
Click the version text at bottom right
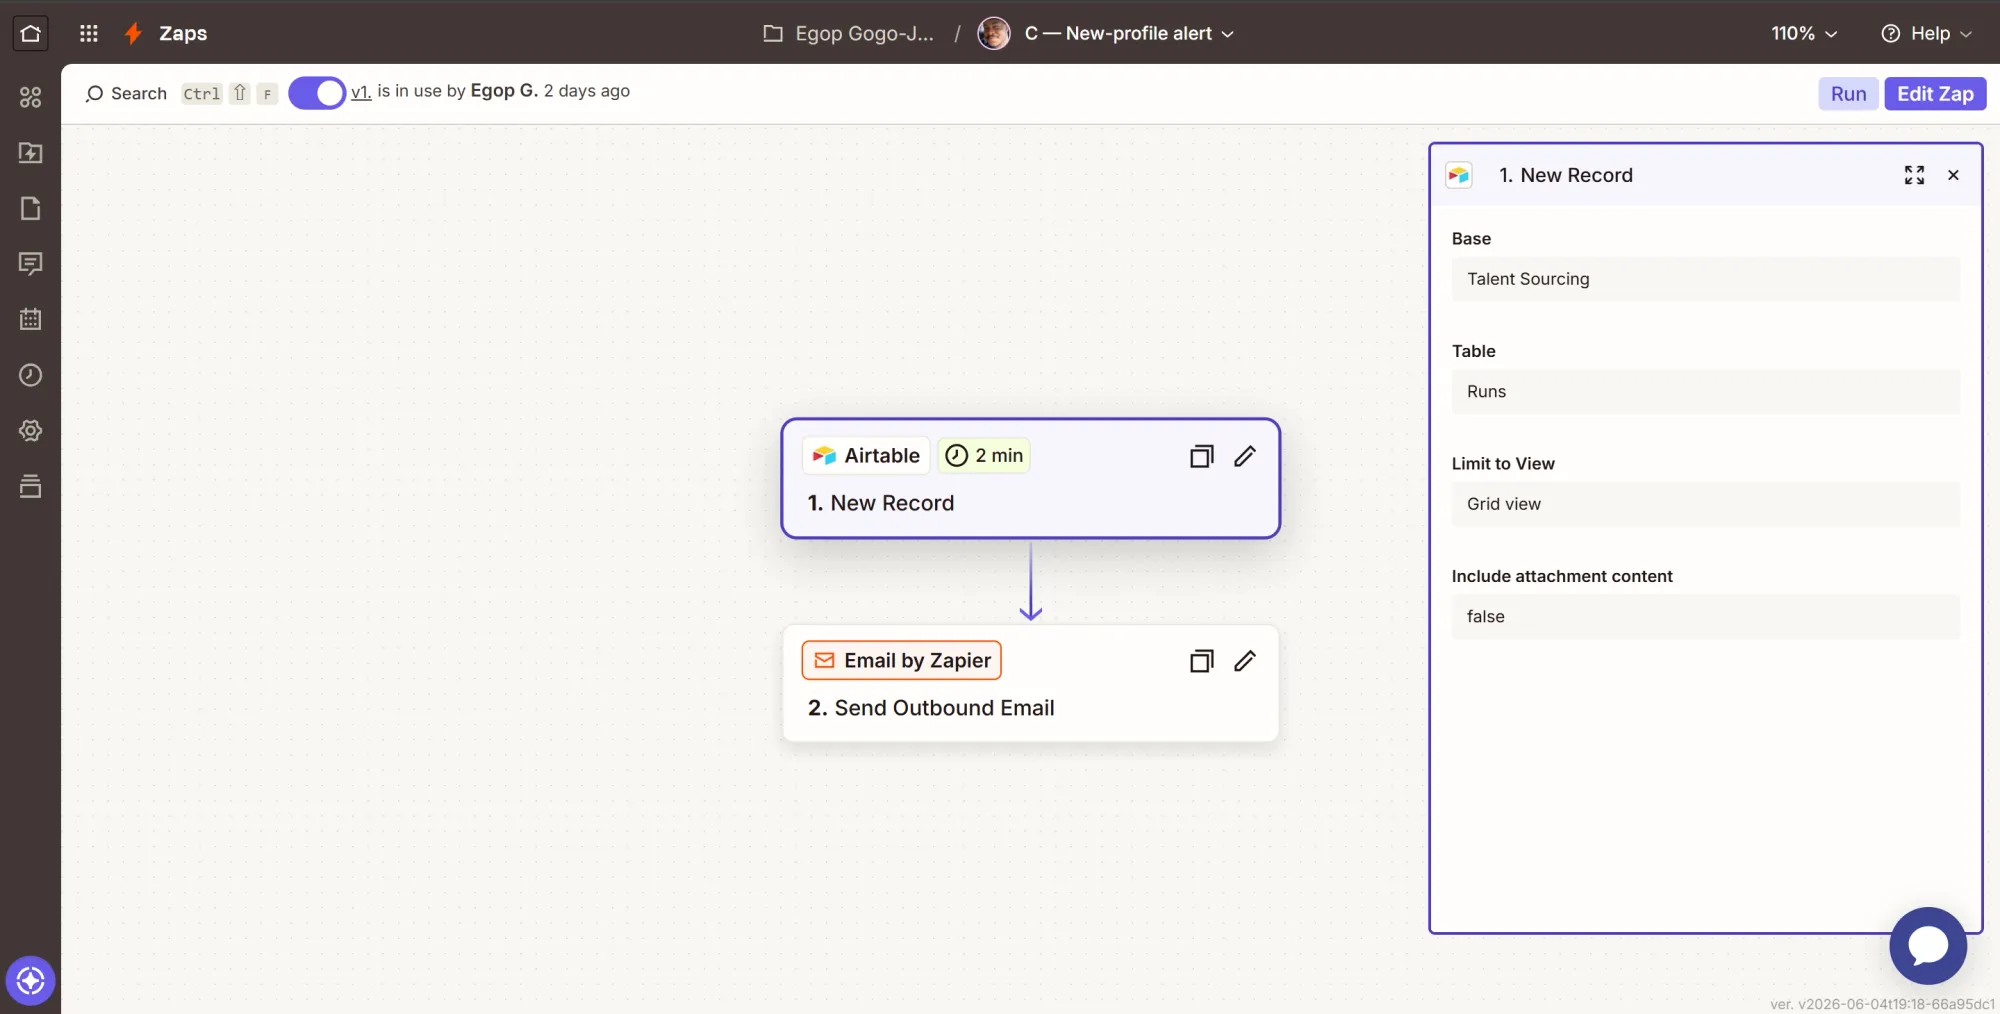1882,1004
